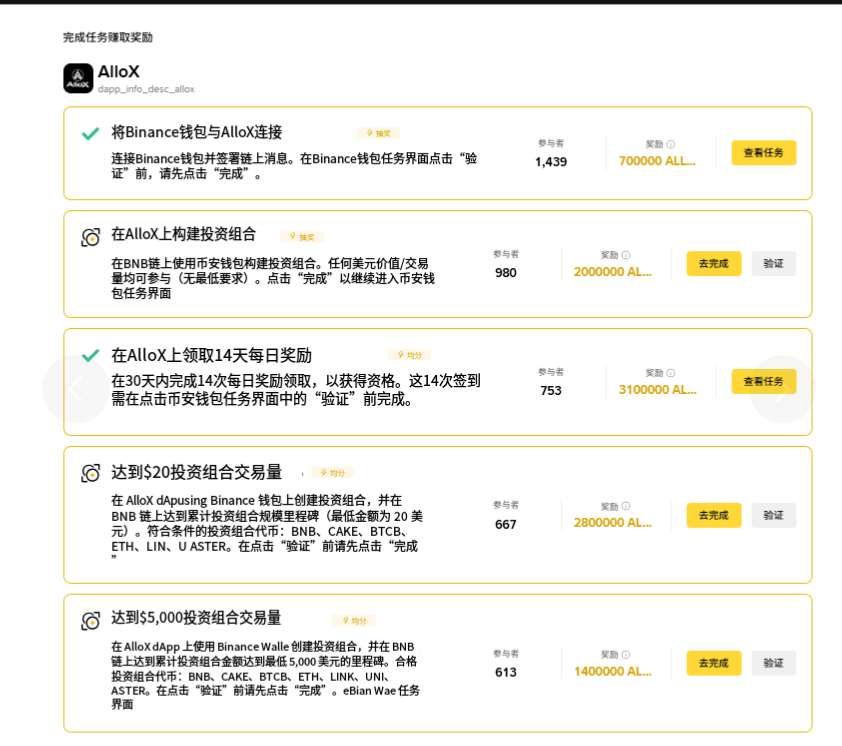Click the AlloX app logo icon
Viewport: 842px width, 746px height.
(78, 78)
